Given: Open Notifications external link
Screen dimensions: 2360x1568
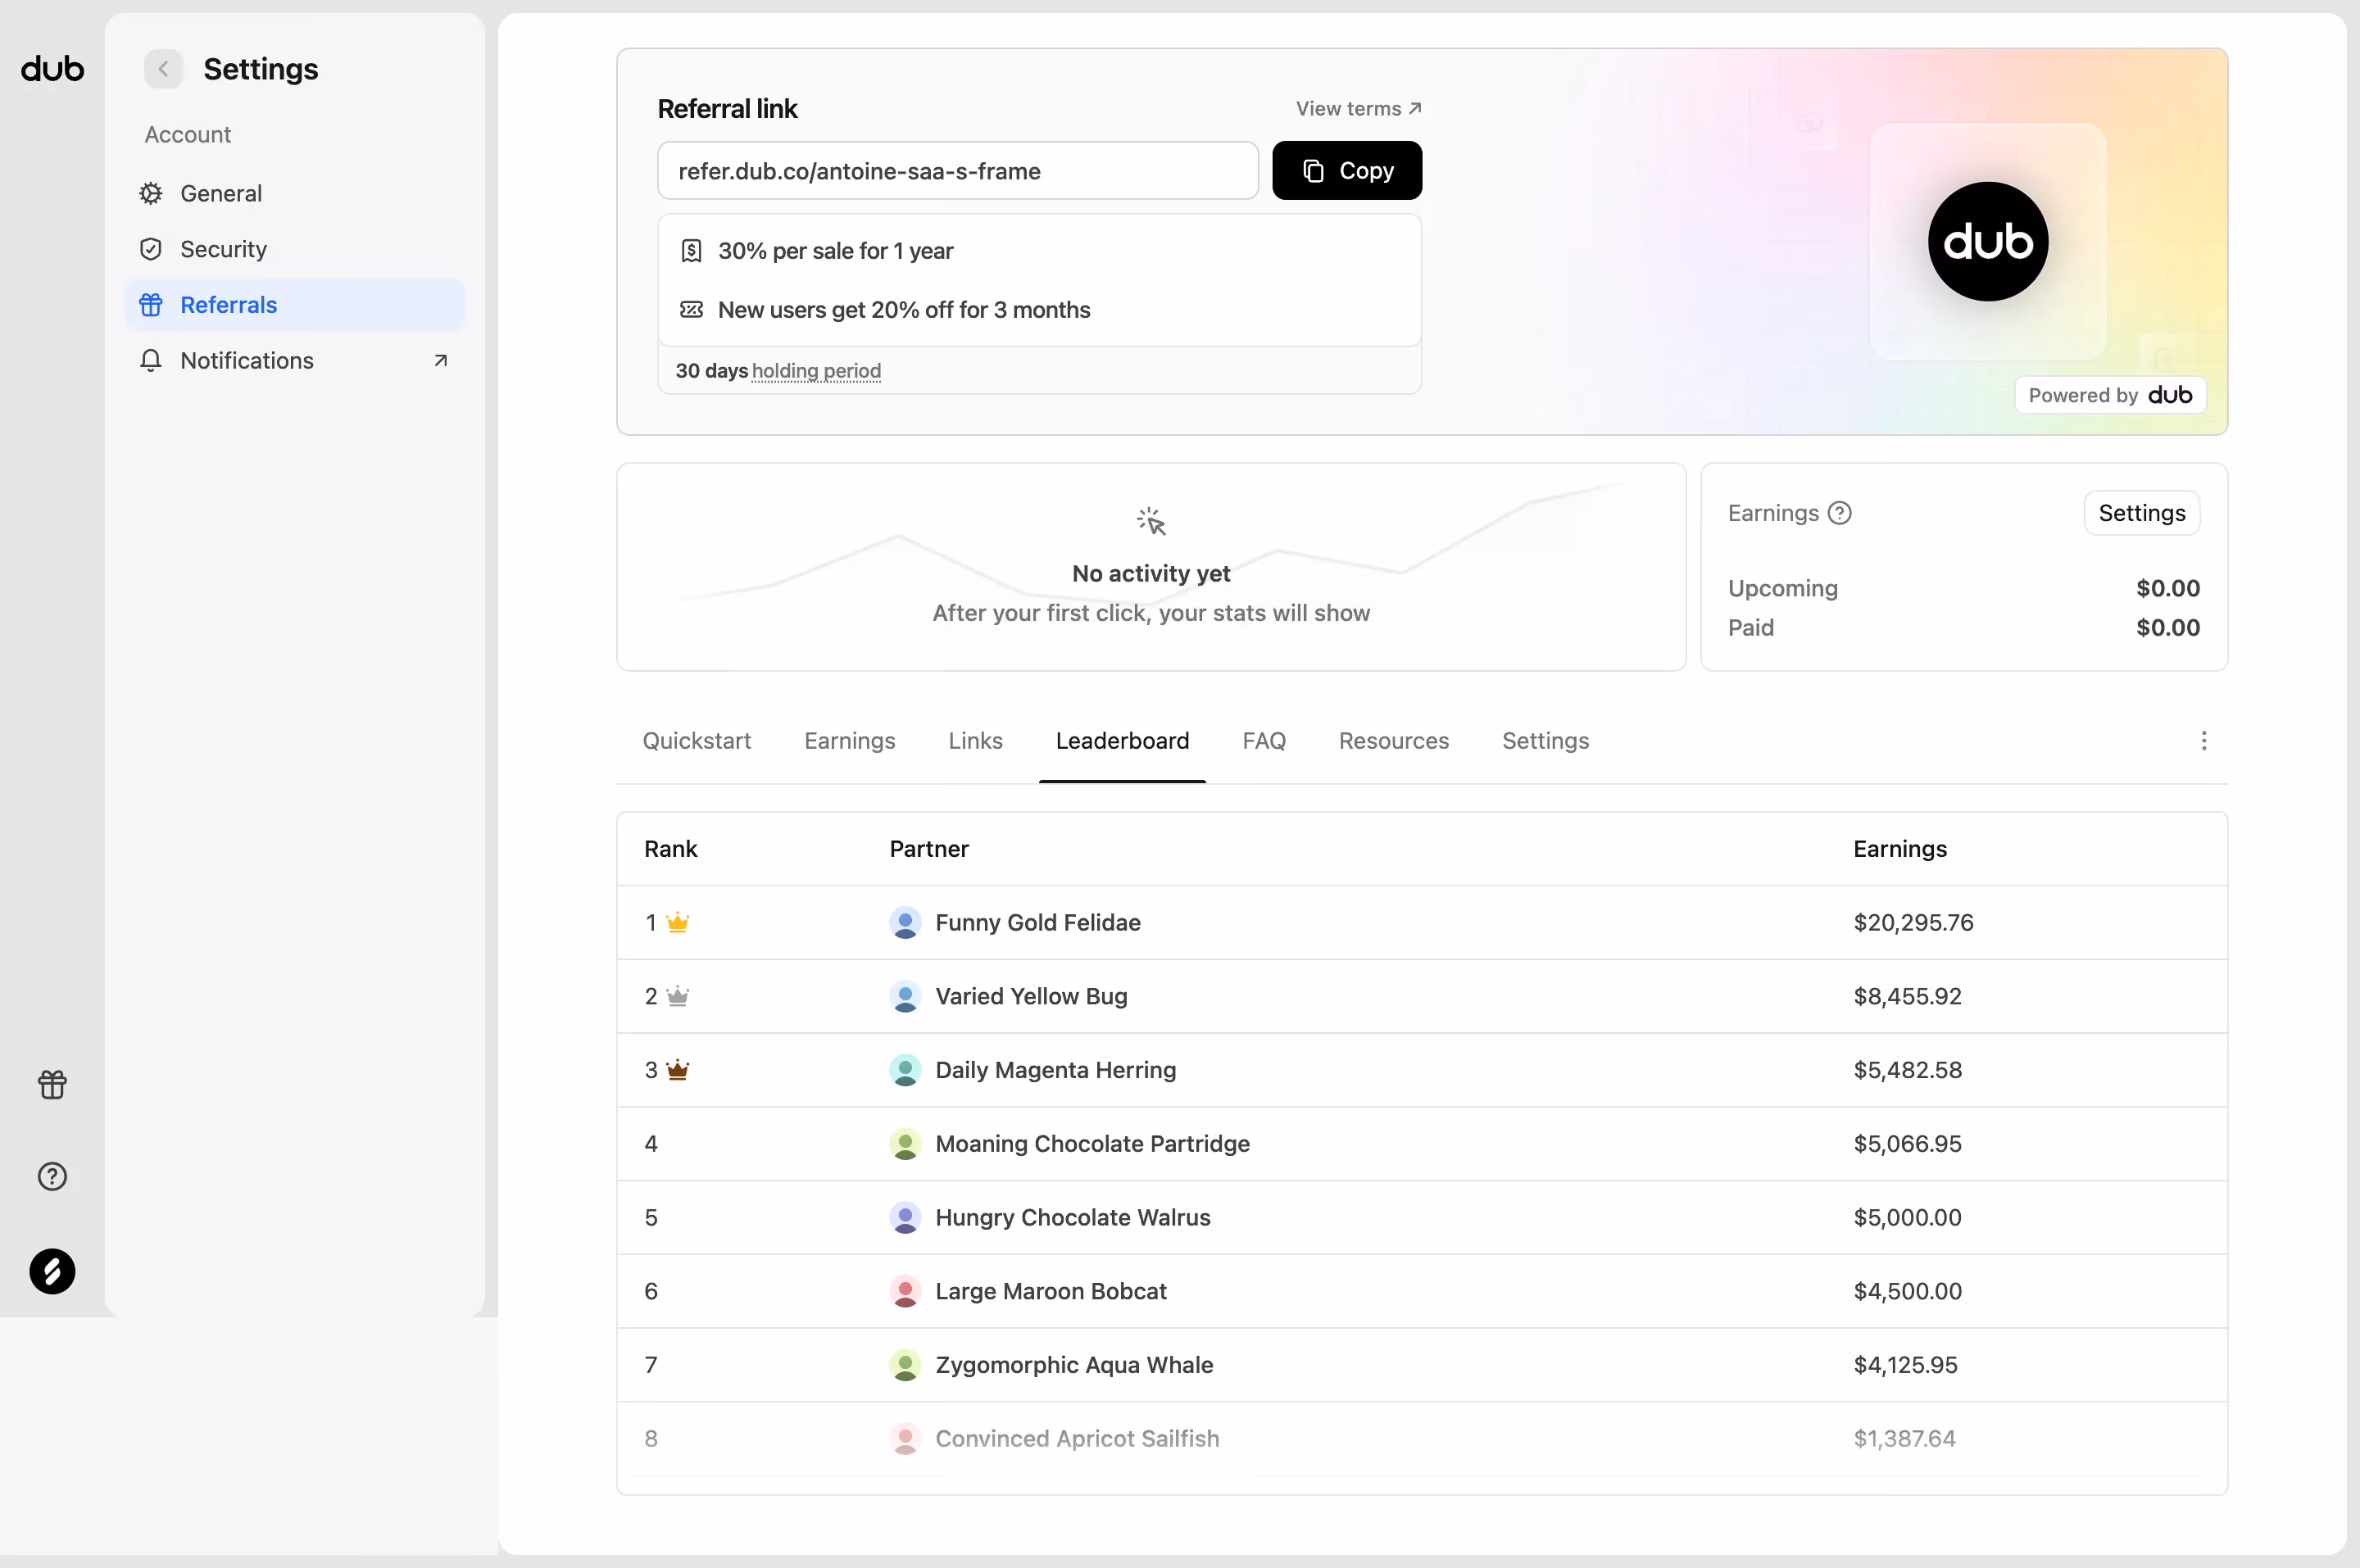Looking at the screenshot, I should tap(295, 361).
